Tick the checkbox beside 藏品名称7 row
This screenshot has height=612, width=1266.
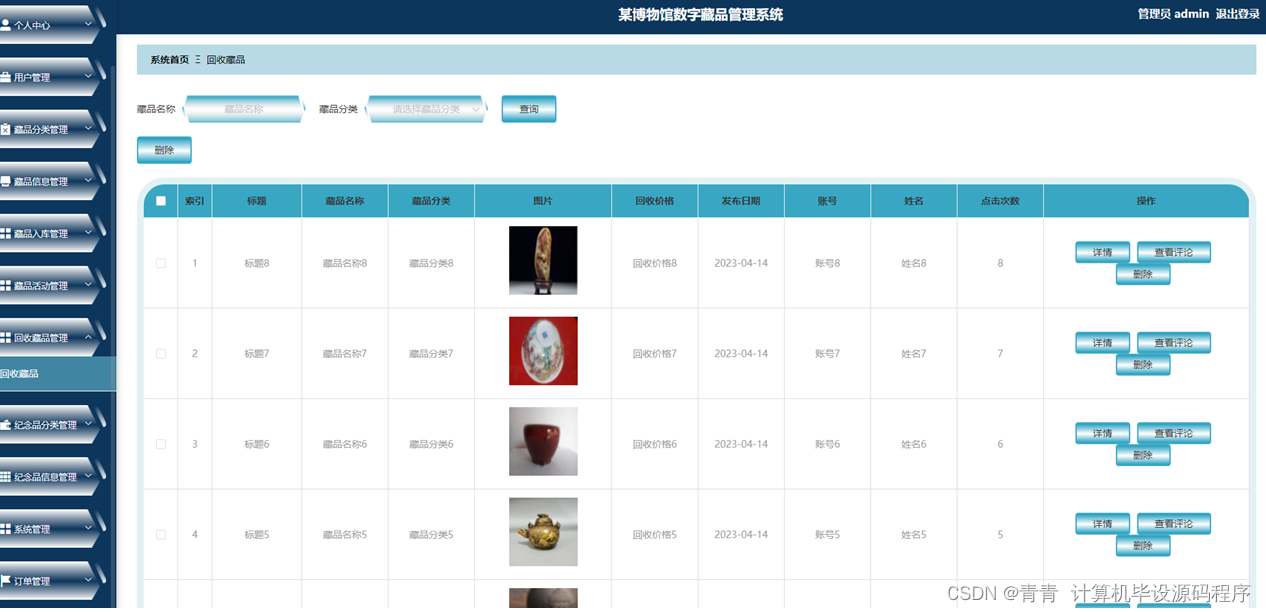(x=159, y=353)
